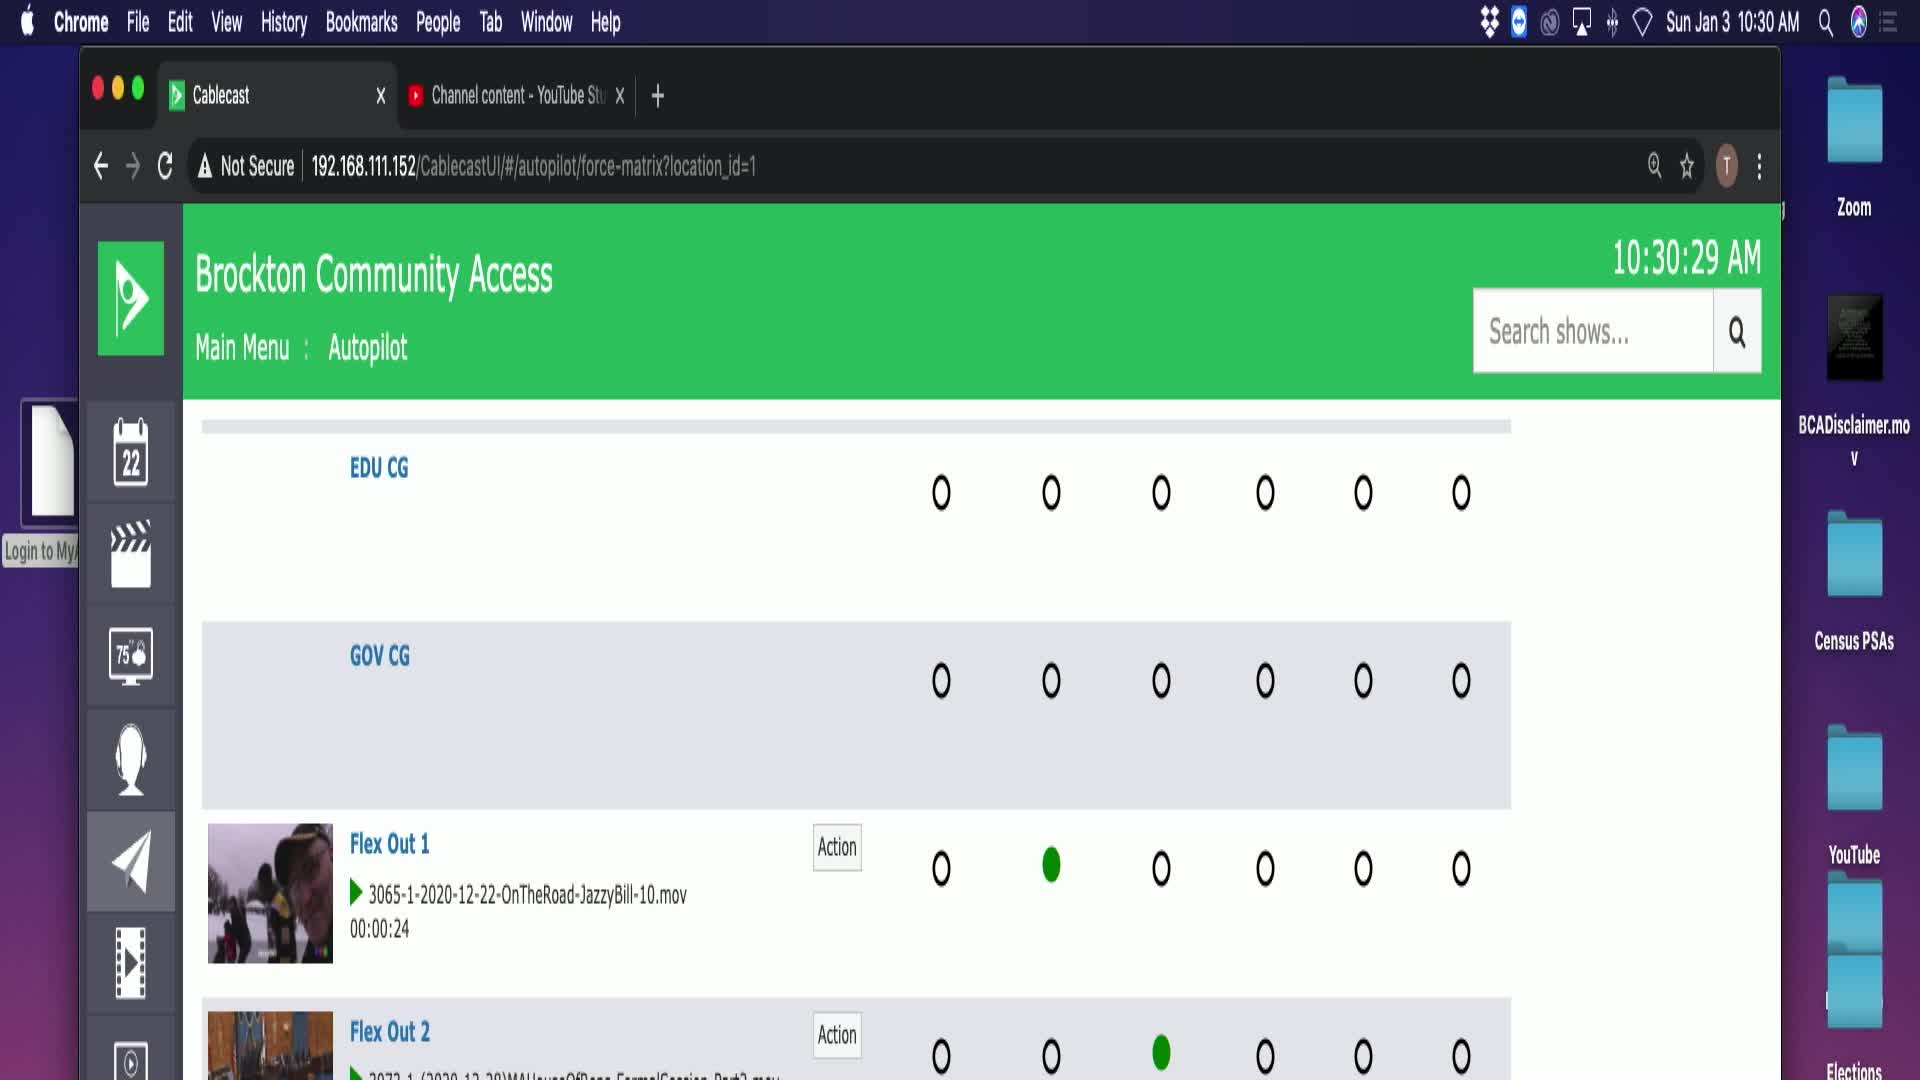
Task: Open the schedule calendar sidebar icon
Action: pos(131,452)
